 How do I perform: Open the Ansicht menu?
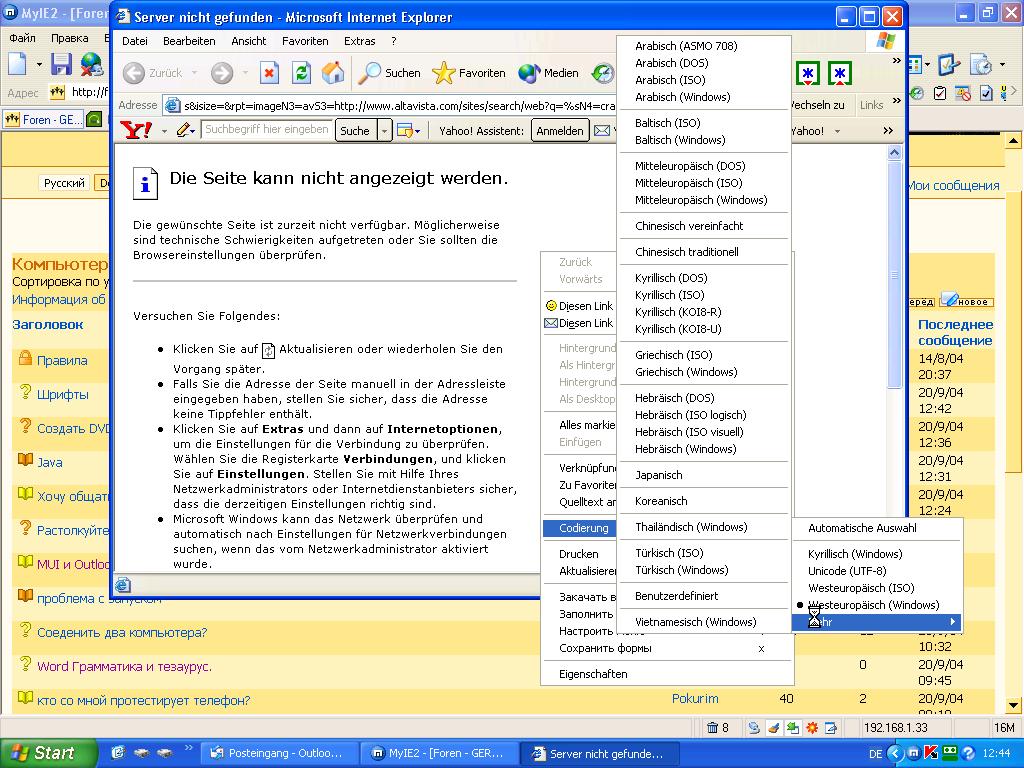pos(249,41)
